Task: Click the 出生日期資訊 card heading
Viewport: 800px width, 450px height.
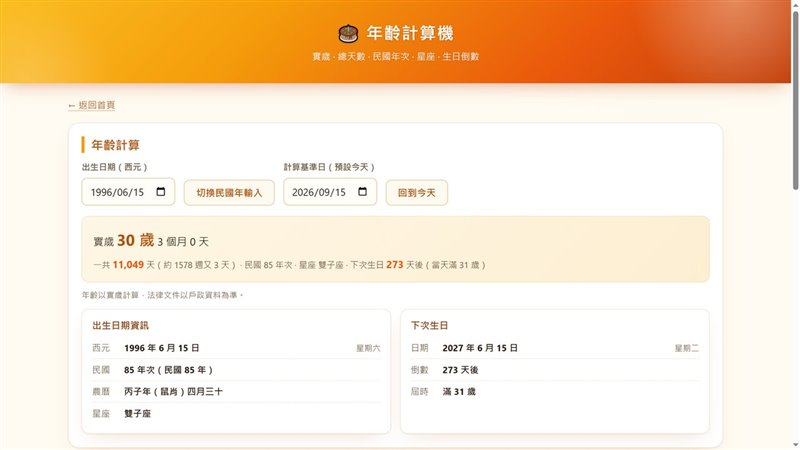Action: click(120, 326)
